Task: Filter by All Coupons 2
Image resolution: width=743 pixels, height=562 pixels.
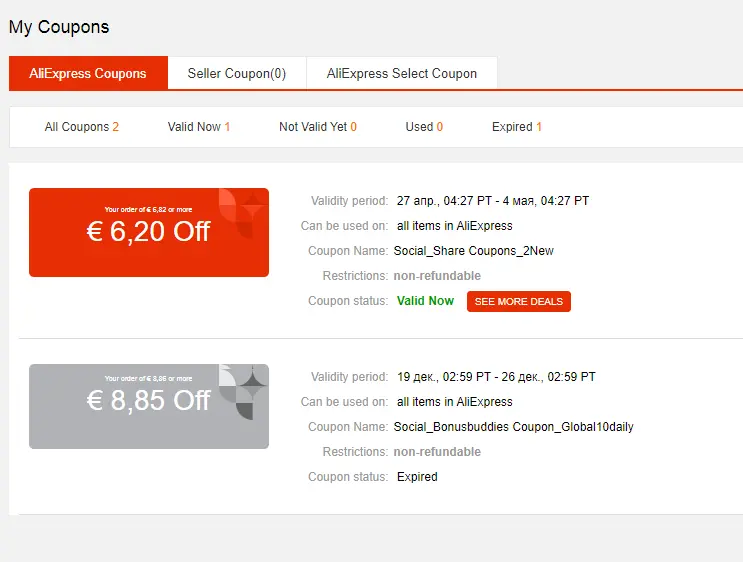Action: 82,127
